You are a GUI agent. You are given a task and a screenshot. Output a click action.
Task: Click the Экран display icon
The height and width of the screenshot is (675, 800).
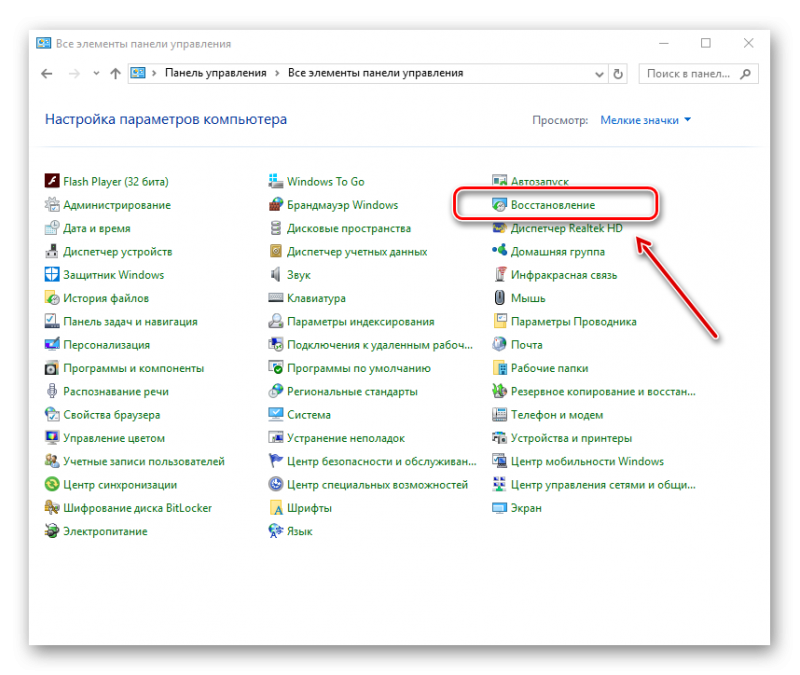pos(499,508)
